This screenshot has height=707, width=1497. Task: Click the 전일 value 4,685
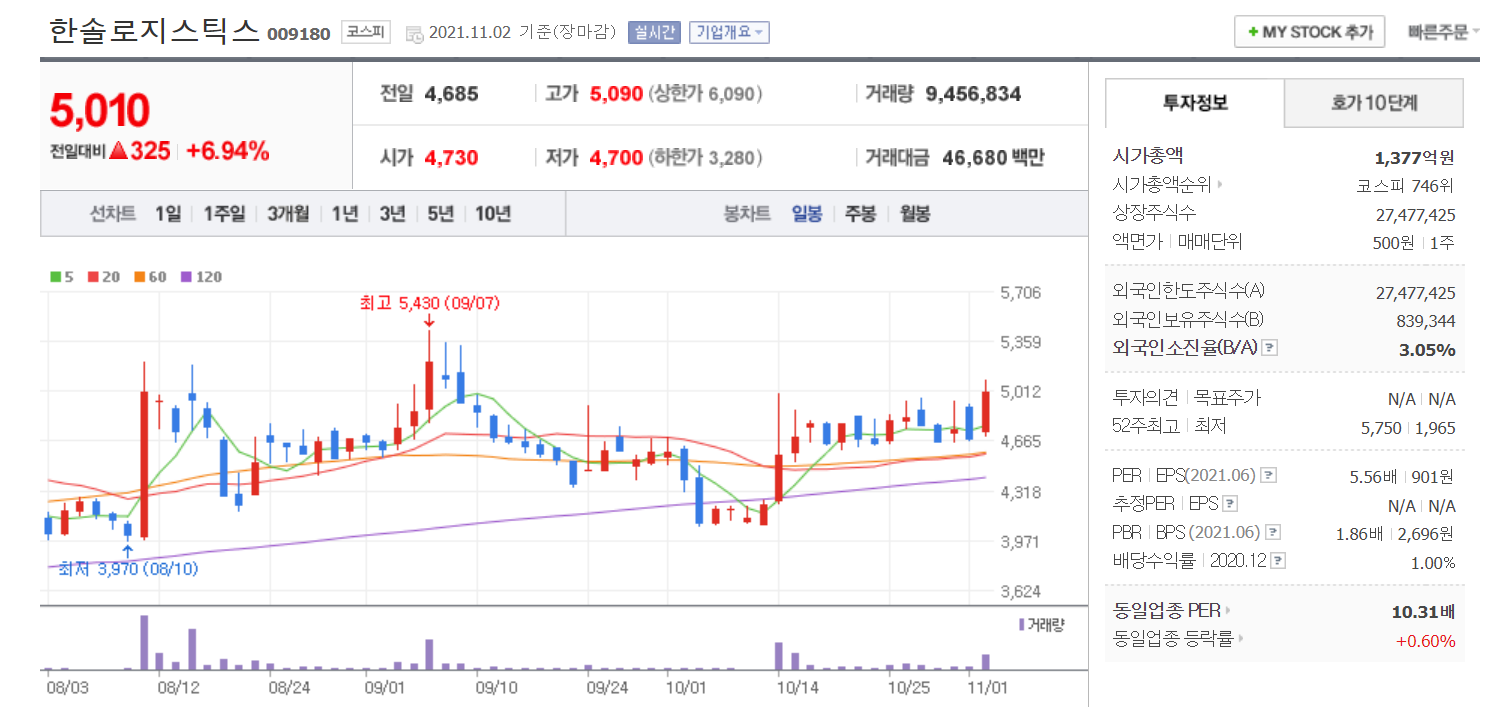[451, 94]
